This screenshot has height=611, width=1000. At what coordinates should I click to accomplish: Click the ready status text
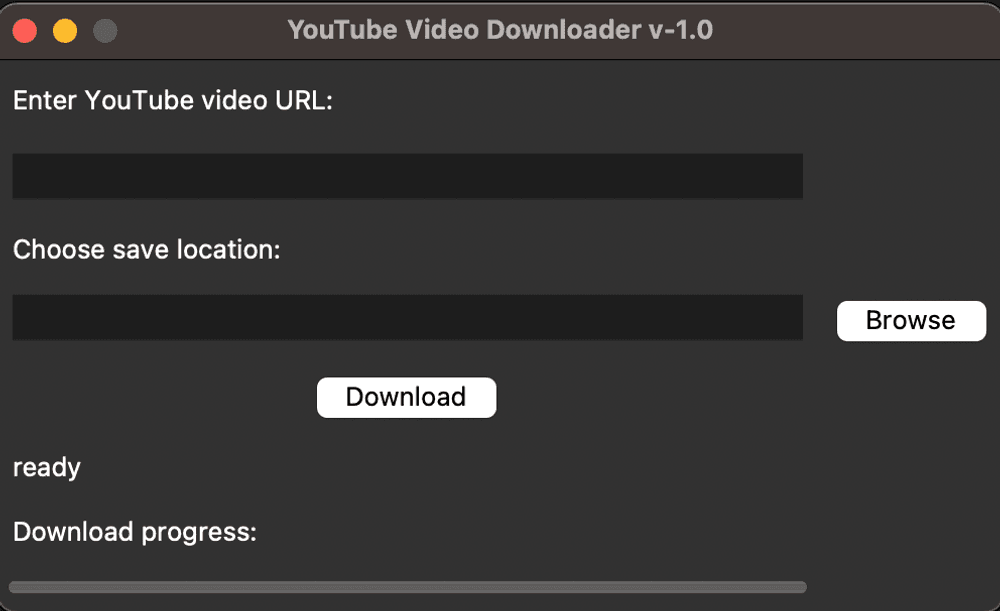47,468
